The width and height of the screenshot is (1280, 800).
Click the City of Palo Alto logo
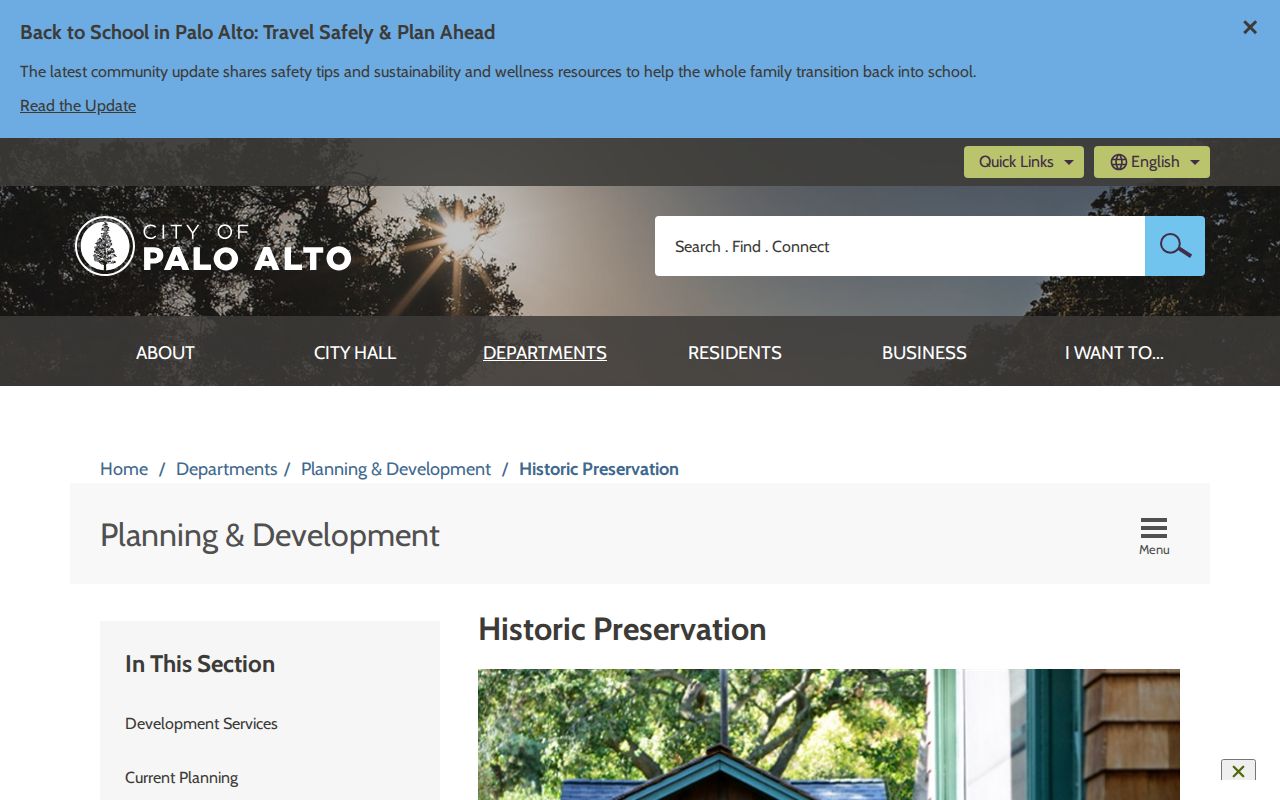213,246
